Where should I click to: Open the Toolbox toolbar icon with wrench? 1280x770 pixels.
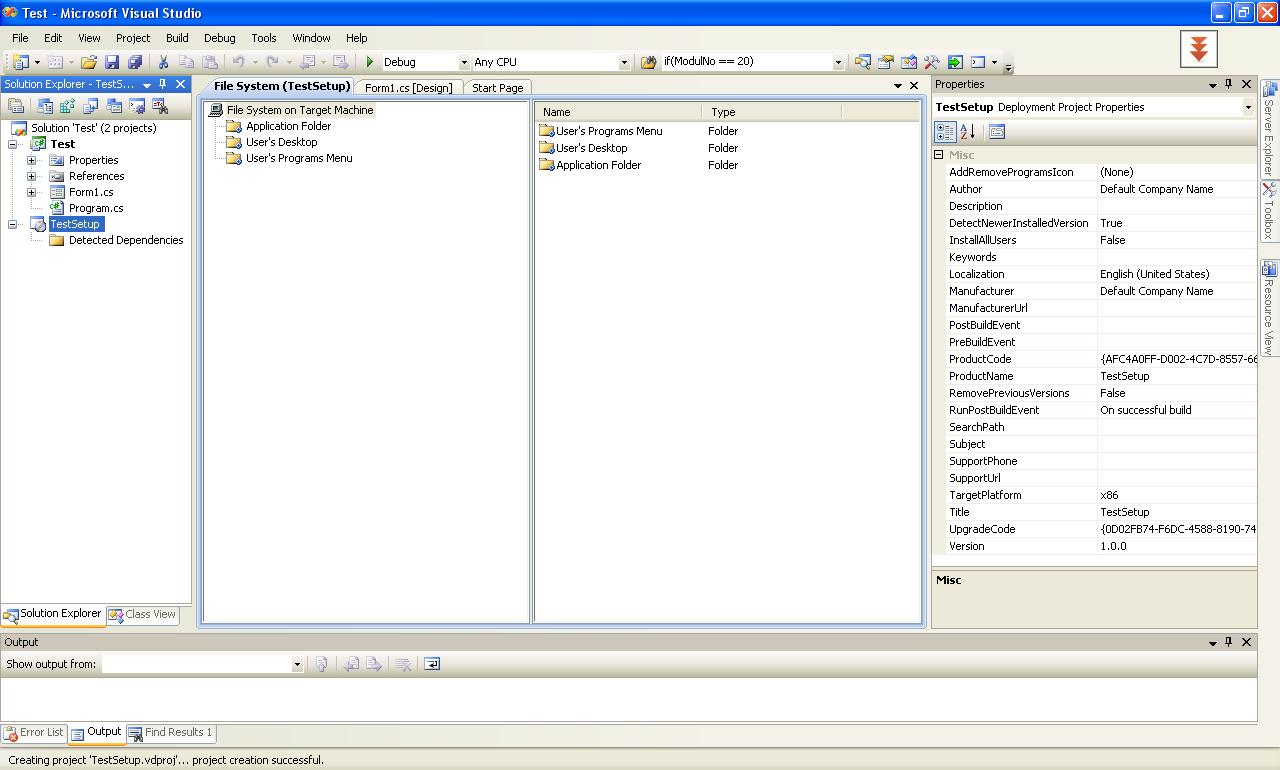coord(931,62)
